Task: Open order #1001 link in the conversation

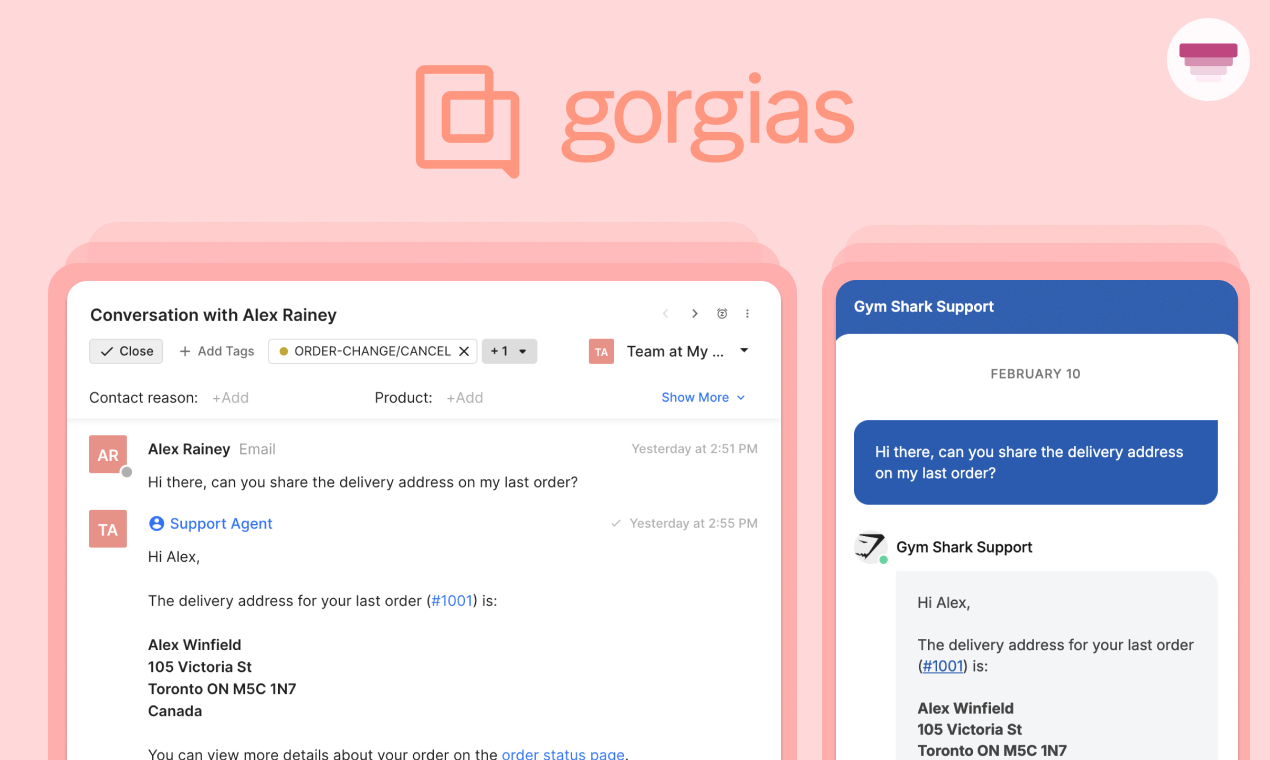Action: point(452,601)
